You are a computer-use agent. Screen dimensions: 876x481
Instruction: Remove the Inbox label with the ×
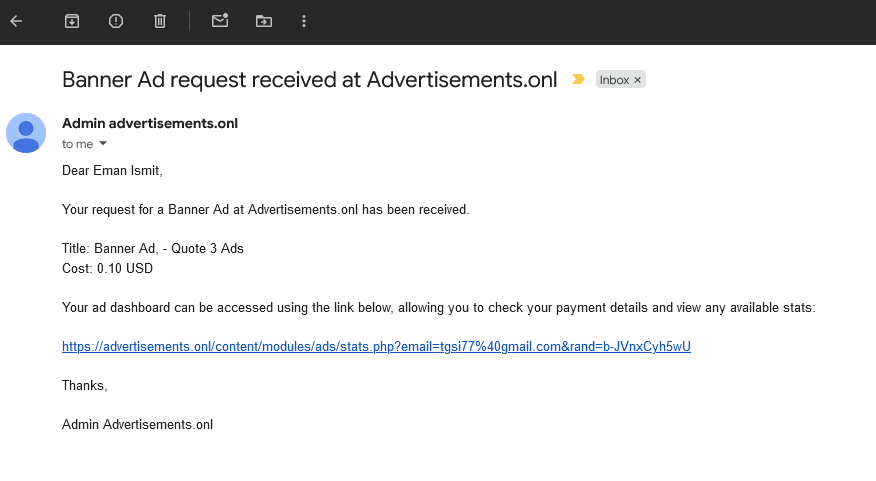[x=638, y=80]
